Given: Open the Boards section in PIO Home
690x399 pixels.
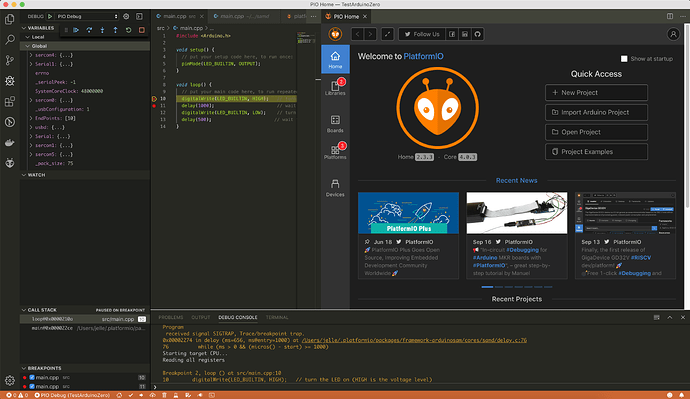Looking at the screenshot, I should click(x=335, y=124).
